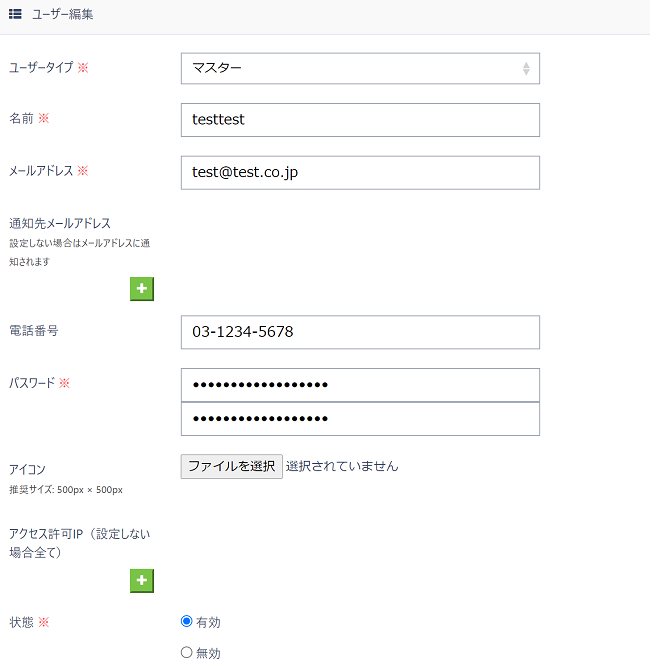Click the list icon beside ユーザー編集

(15, 14)
